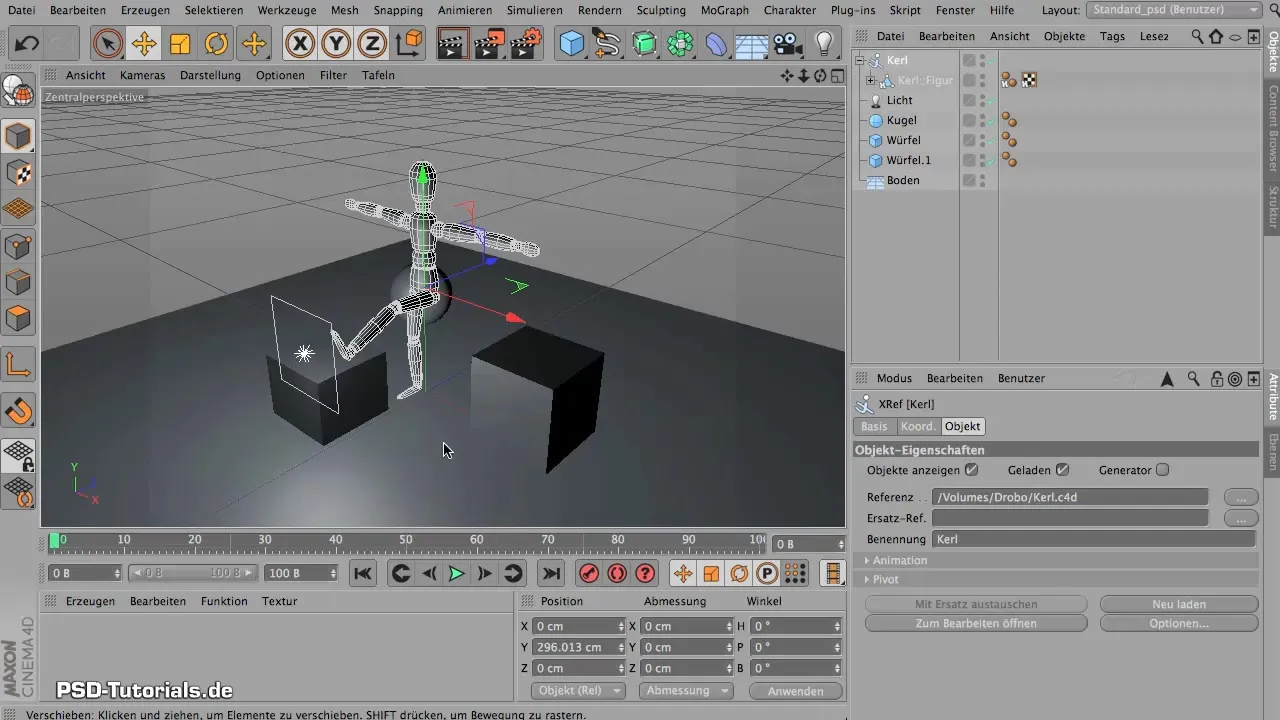1280x720 pixels.
Task: Expand Kerl: Figur tree item
Action: [871, 80]
